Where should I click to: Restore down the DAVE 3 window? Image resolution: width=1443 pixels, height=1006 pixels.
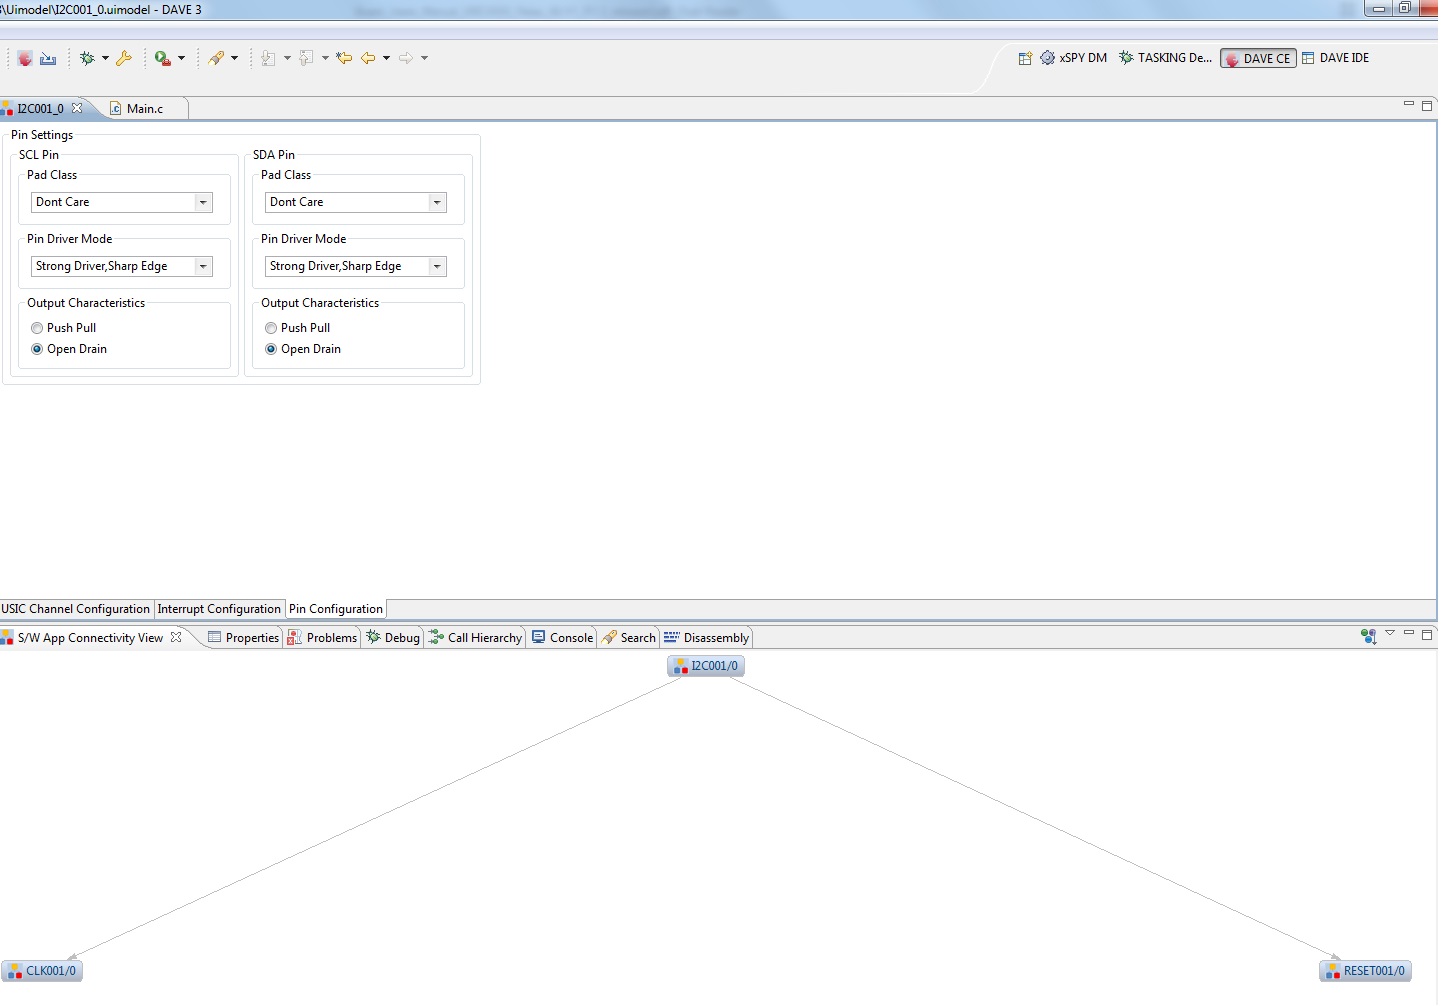(1405, 9)
